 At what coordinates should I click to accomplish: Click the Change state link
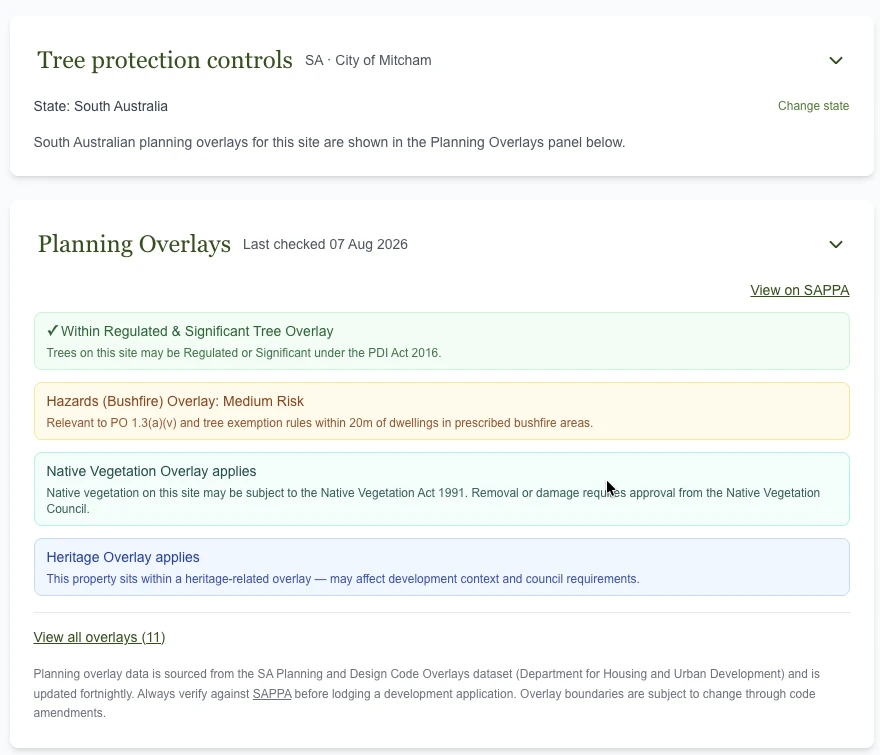point(813,106)
